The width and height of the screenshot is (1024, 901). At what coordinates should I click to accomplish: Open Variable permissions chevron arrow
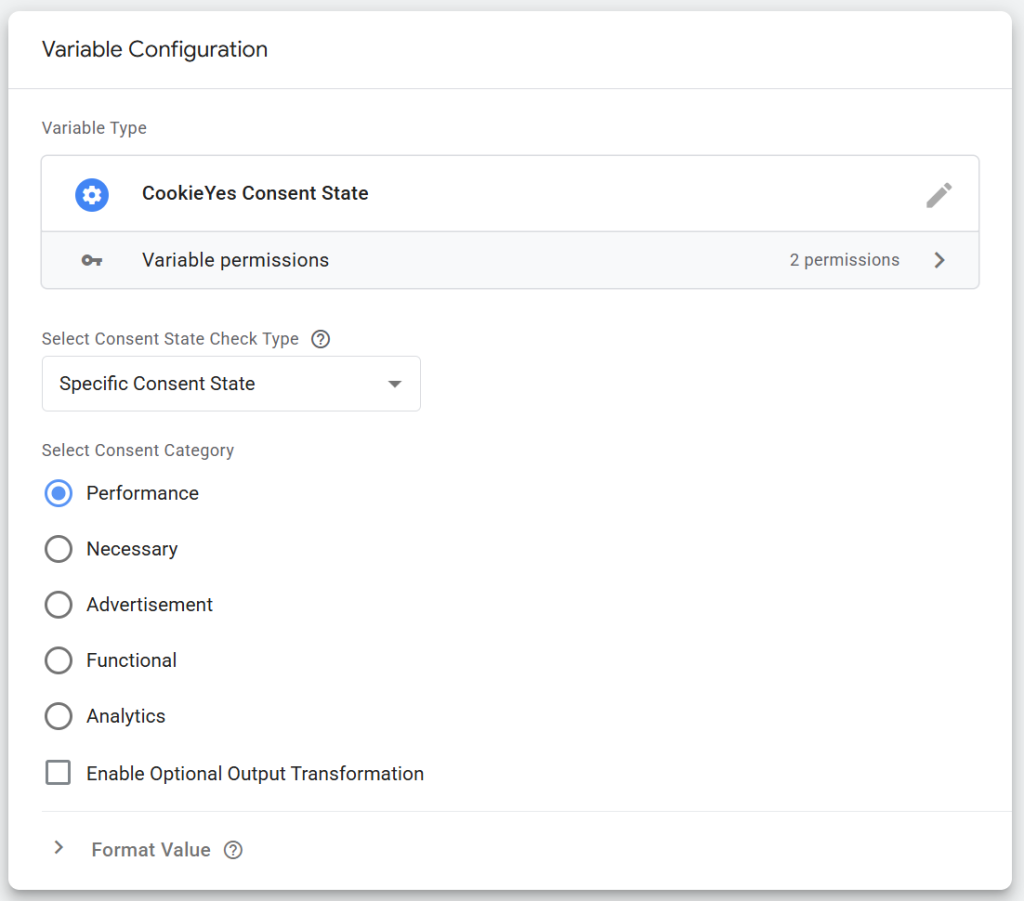[x=940, y=261]
